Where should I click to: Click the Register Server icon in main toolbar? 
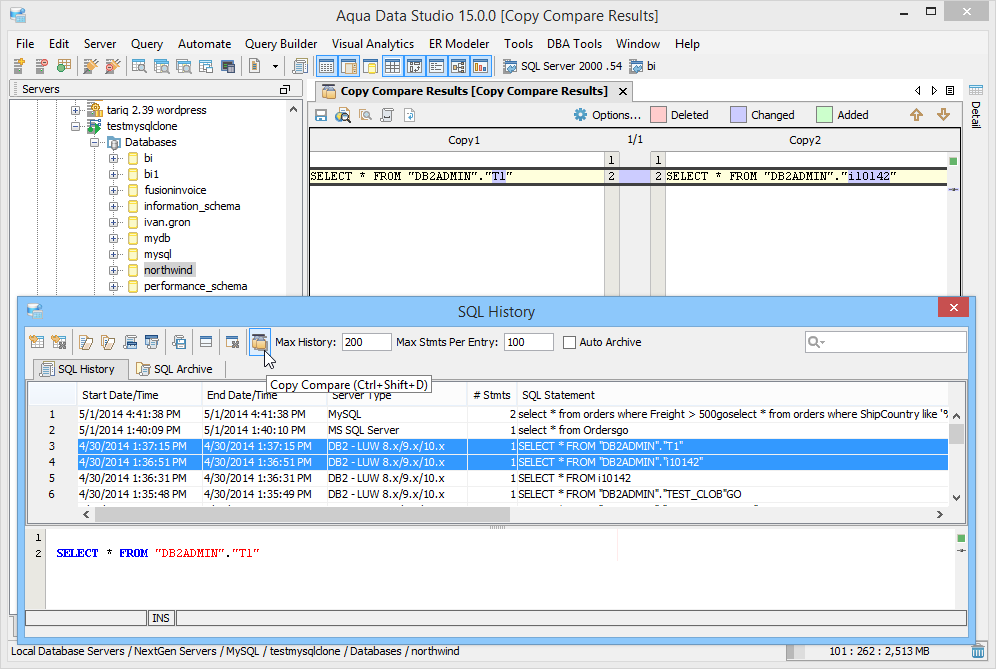pyautogui.click(x=19, y=66)
